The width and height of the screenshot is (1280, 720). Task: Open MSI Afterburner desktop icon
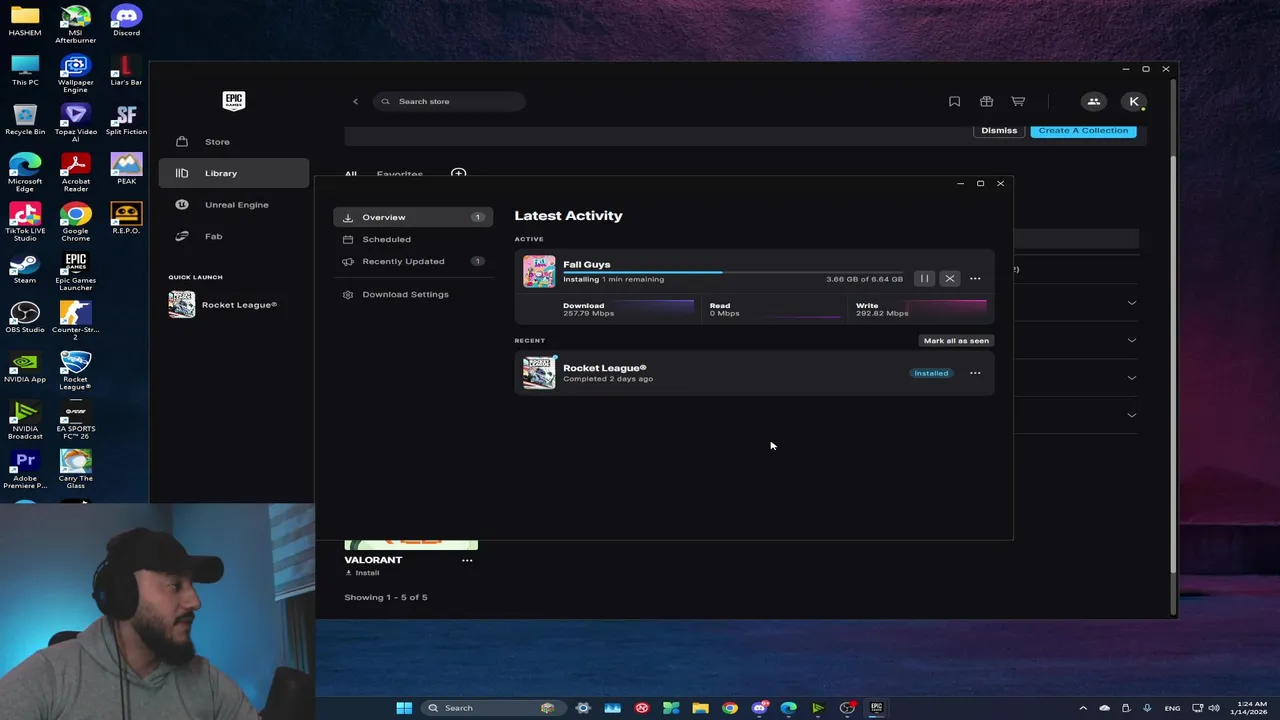(x=75, y=24)
